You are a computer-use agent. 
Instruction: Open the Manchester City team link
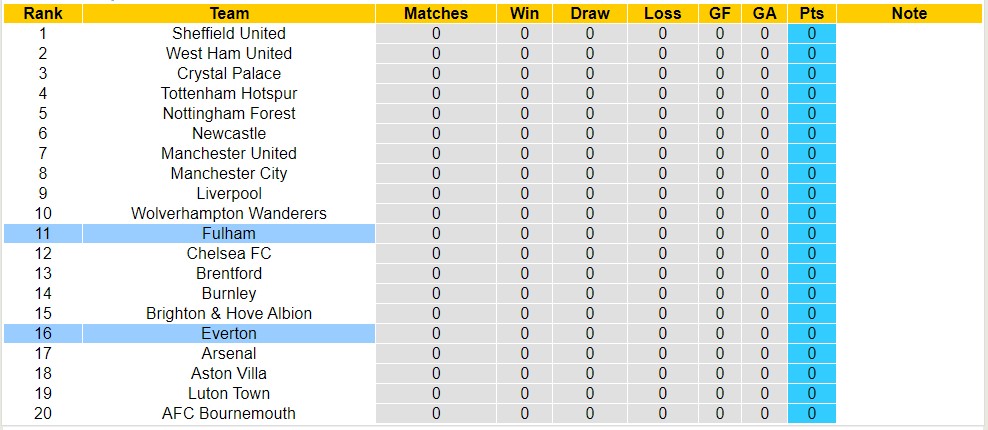[229, 173]
